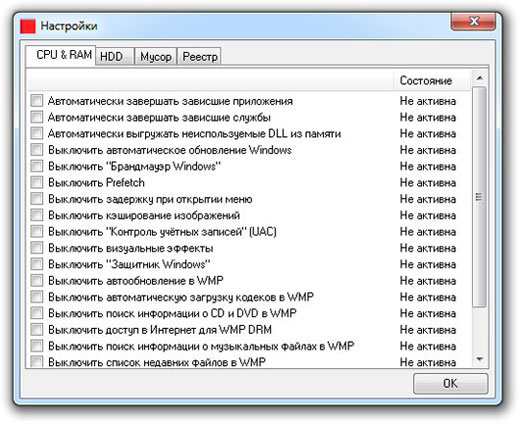
Task: Check 'Контроль учётных записей (UAC)' checkbox
Action: [37, 231]
